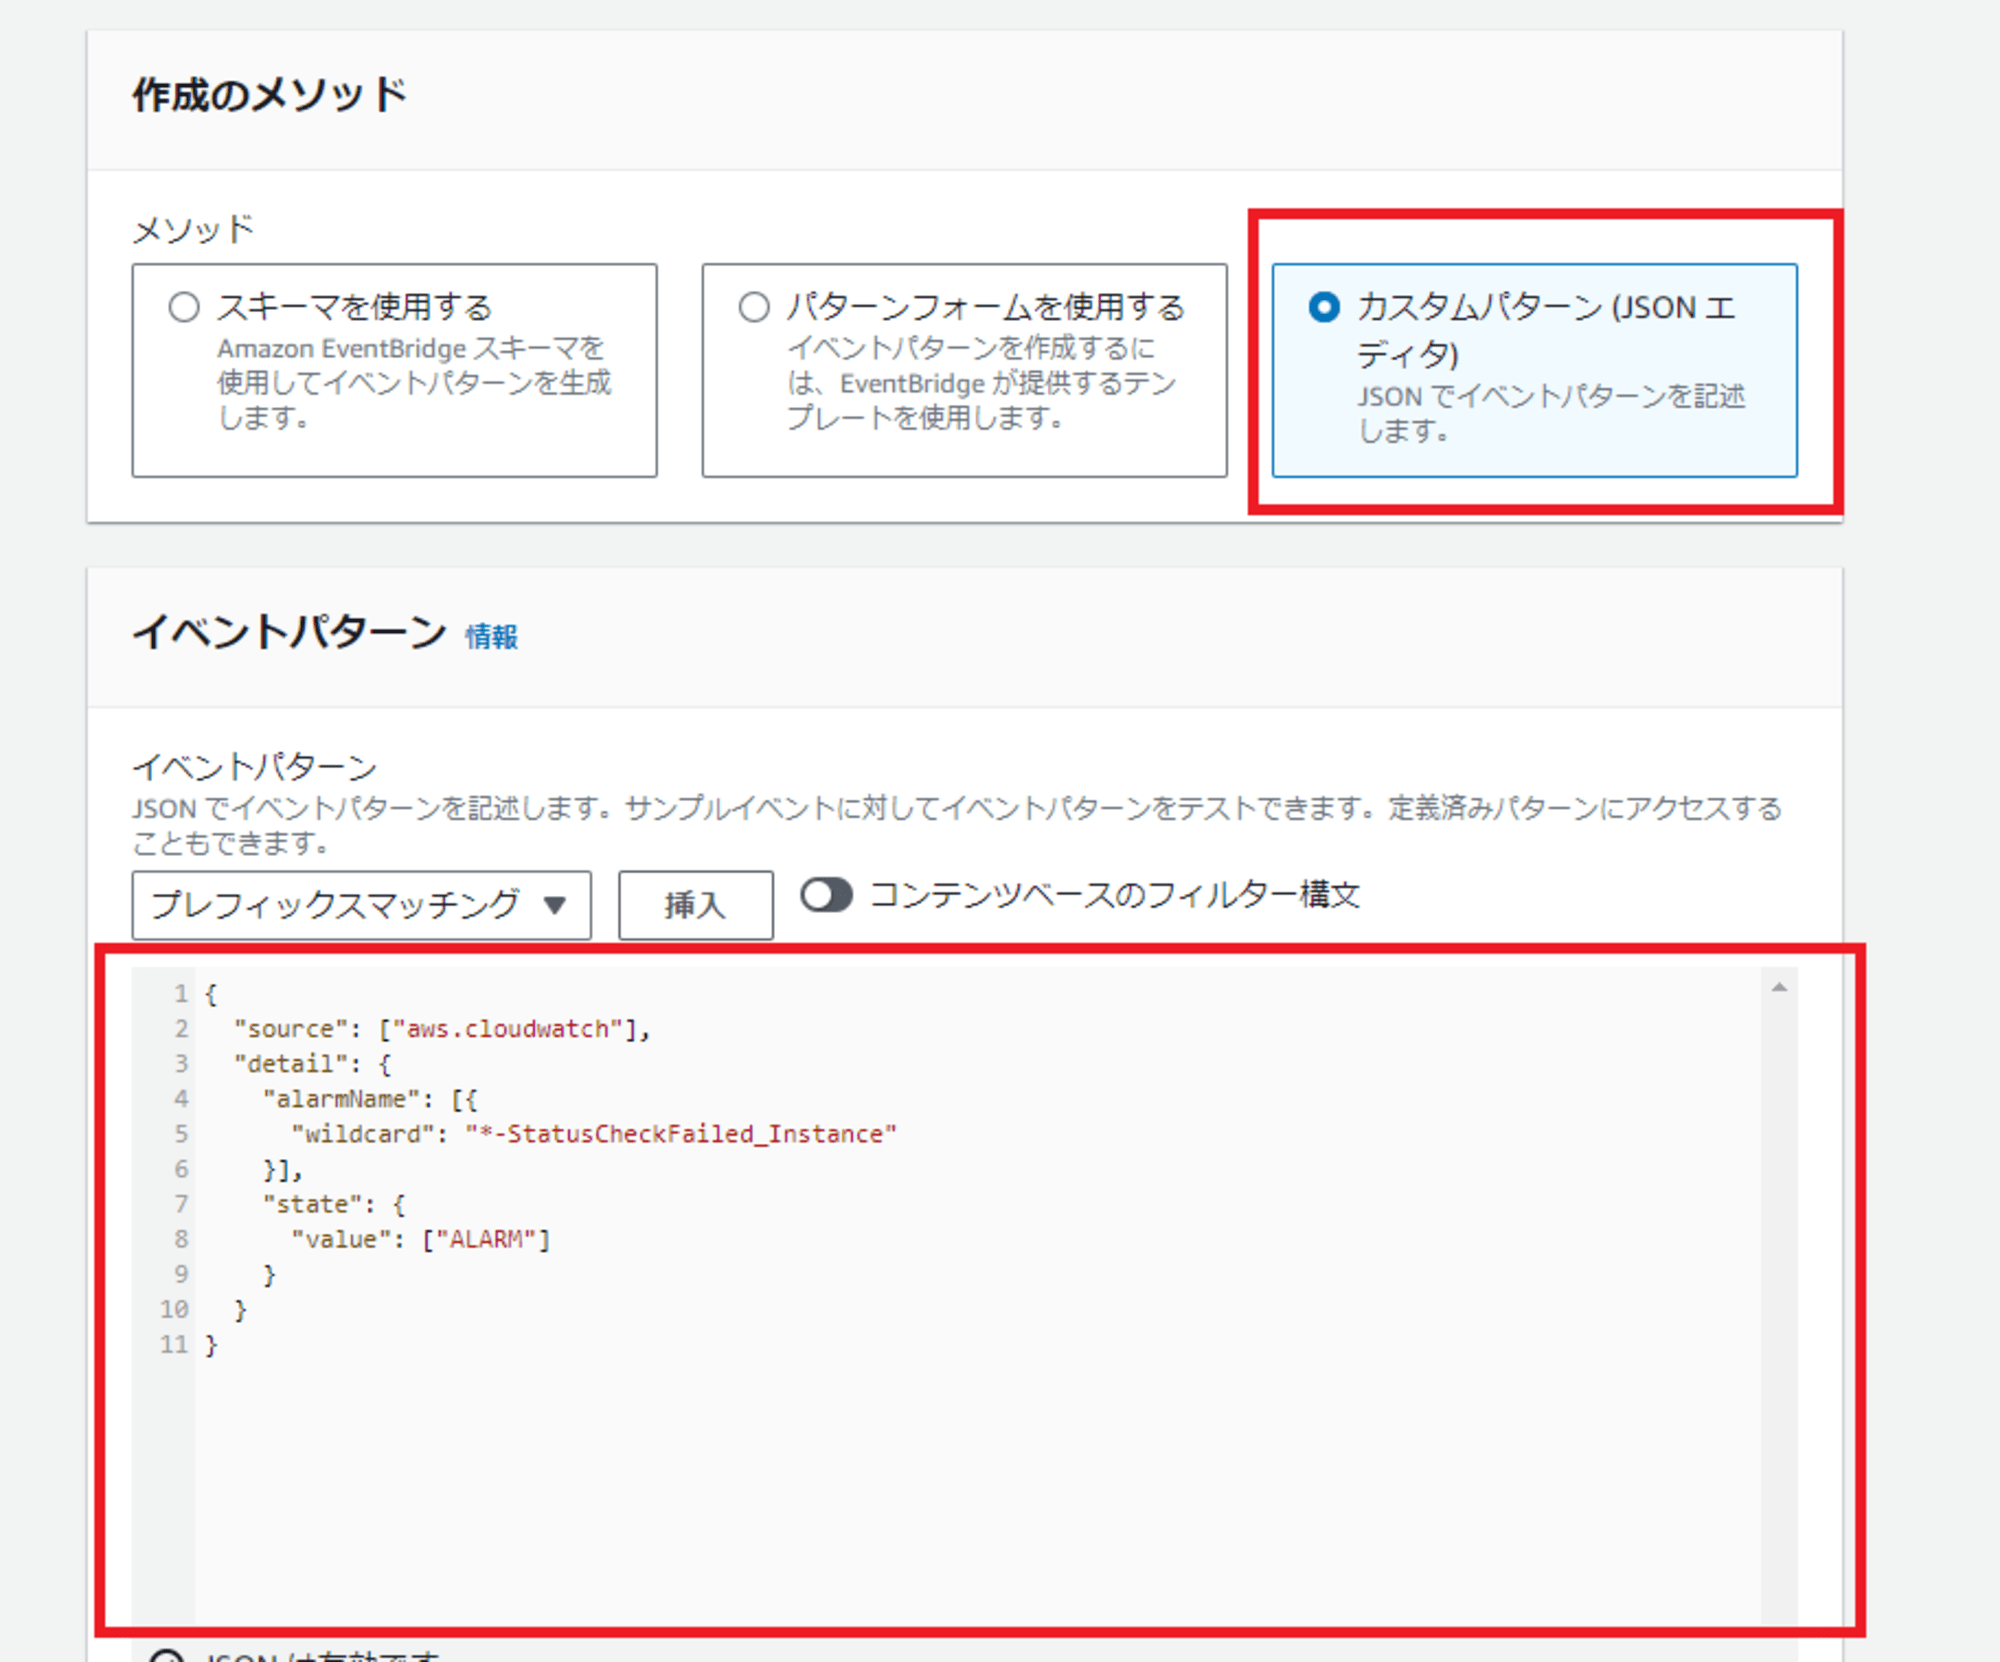2000x1662 pixels.
Task: Open the 情報 link beside イベントパターン
Action: pyautogui.click(x=491, y=637)
